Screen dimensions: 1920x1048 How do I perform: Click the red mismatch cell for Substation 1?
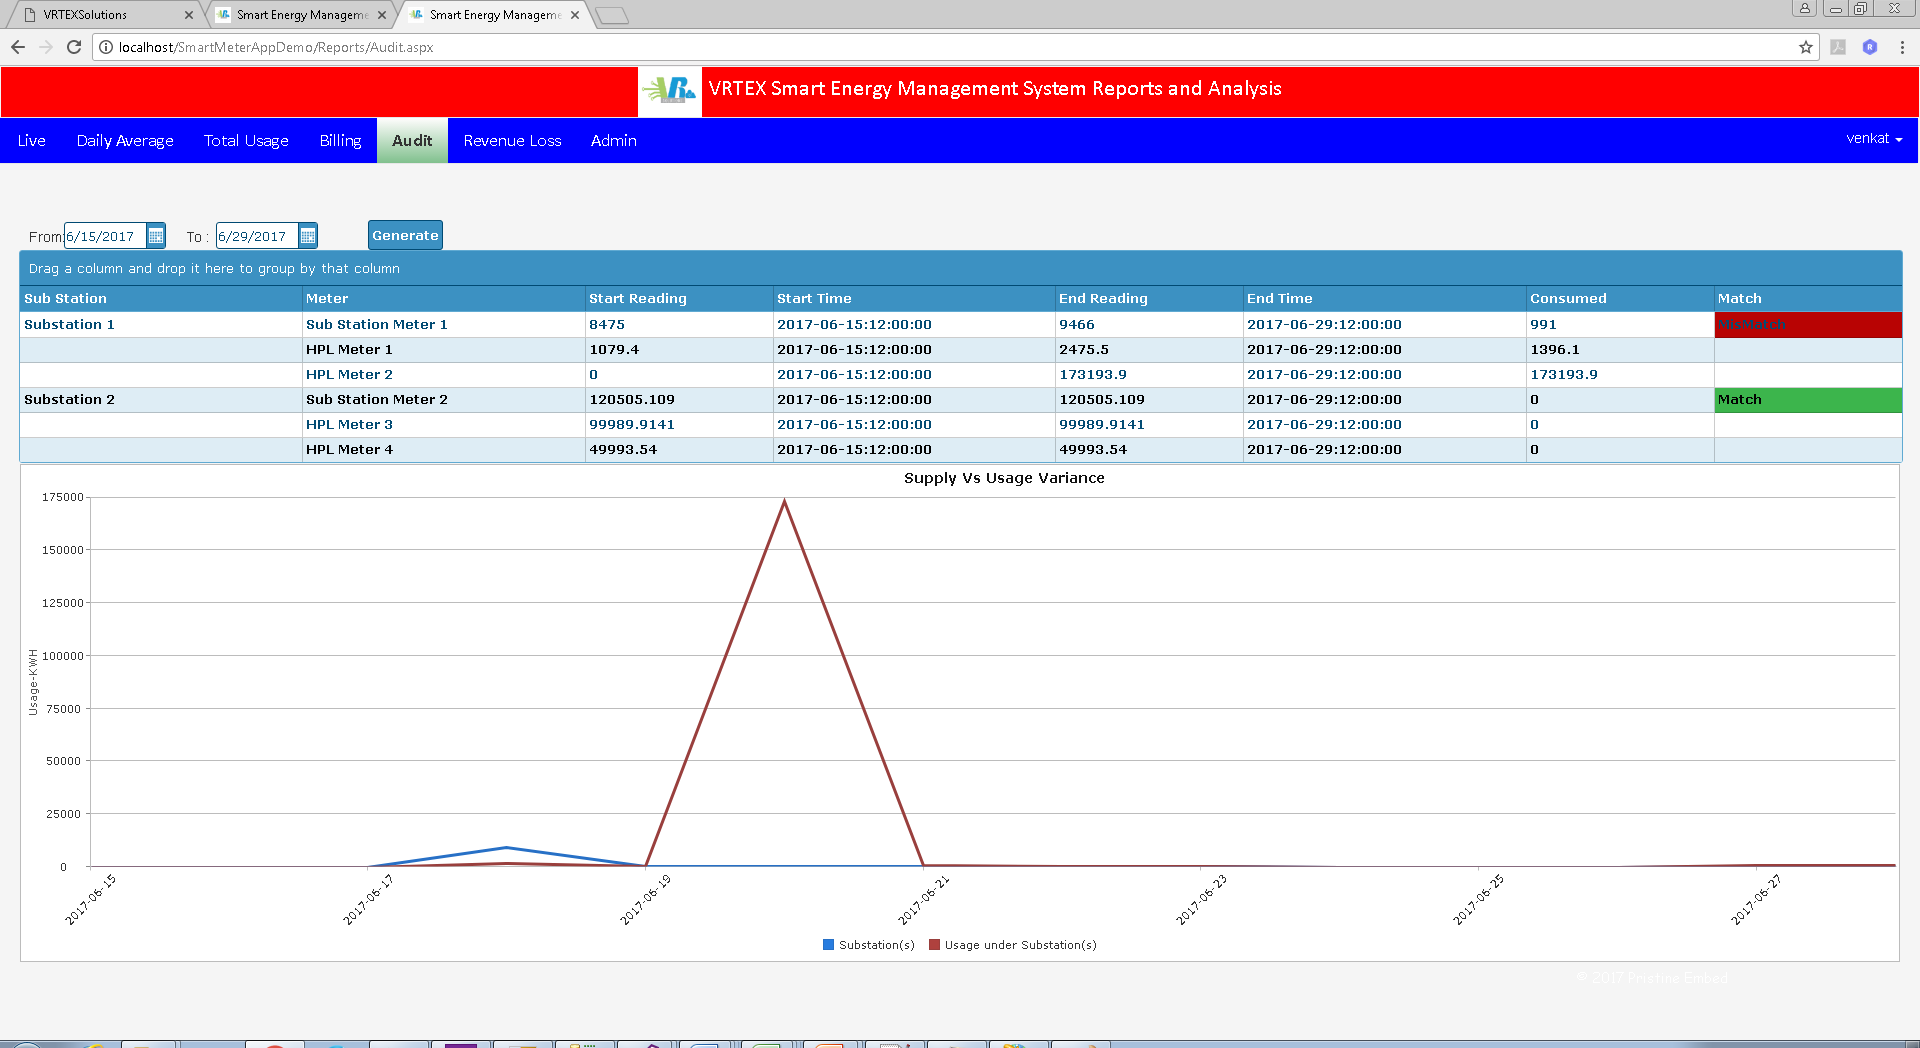coord(1807,325)
